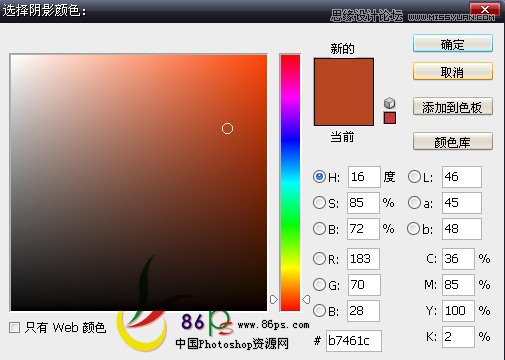Click the vertical hue spectrum slider bar

[290, 183]
